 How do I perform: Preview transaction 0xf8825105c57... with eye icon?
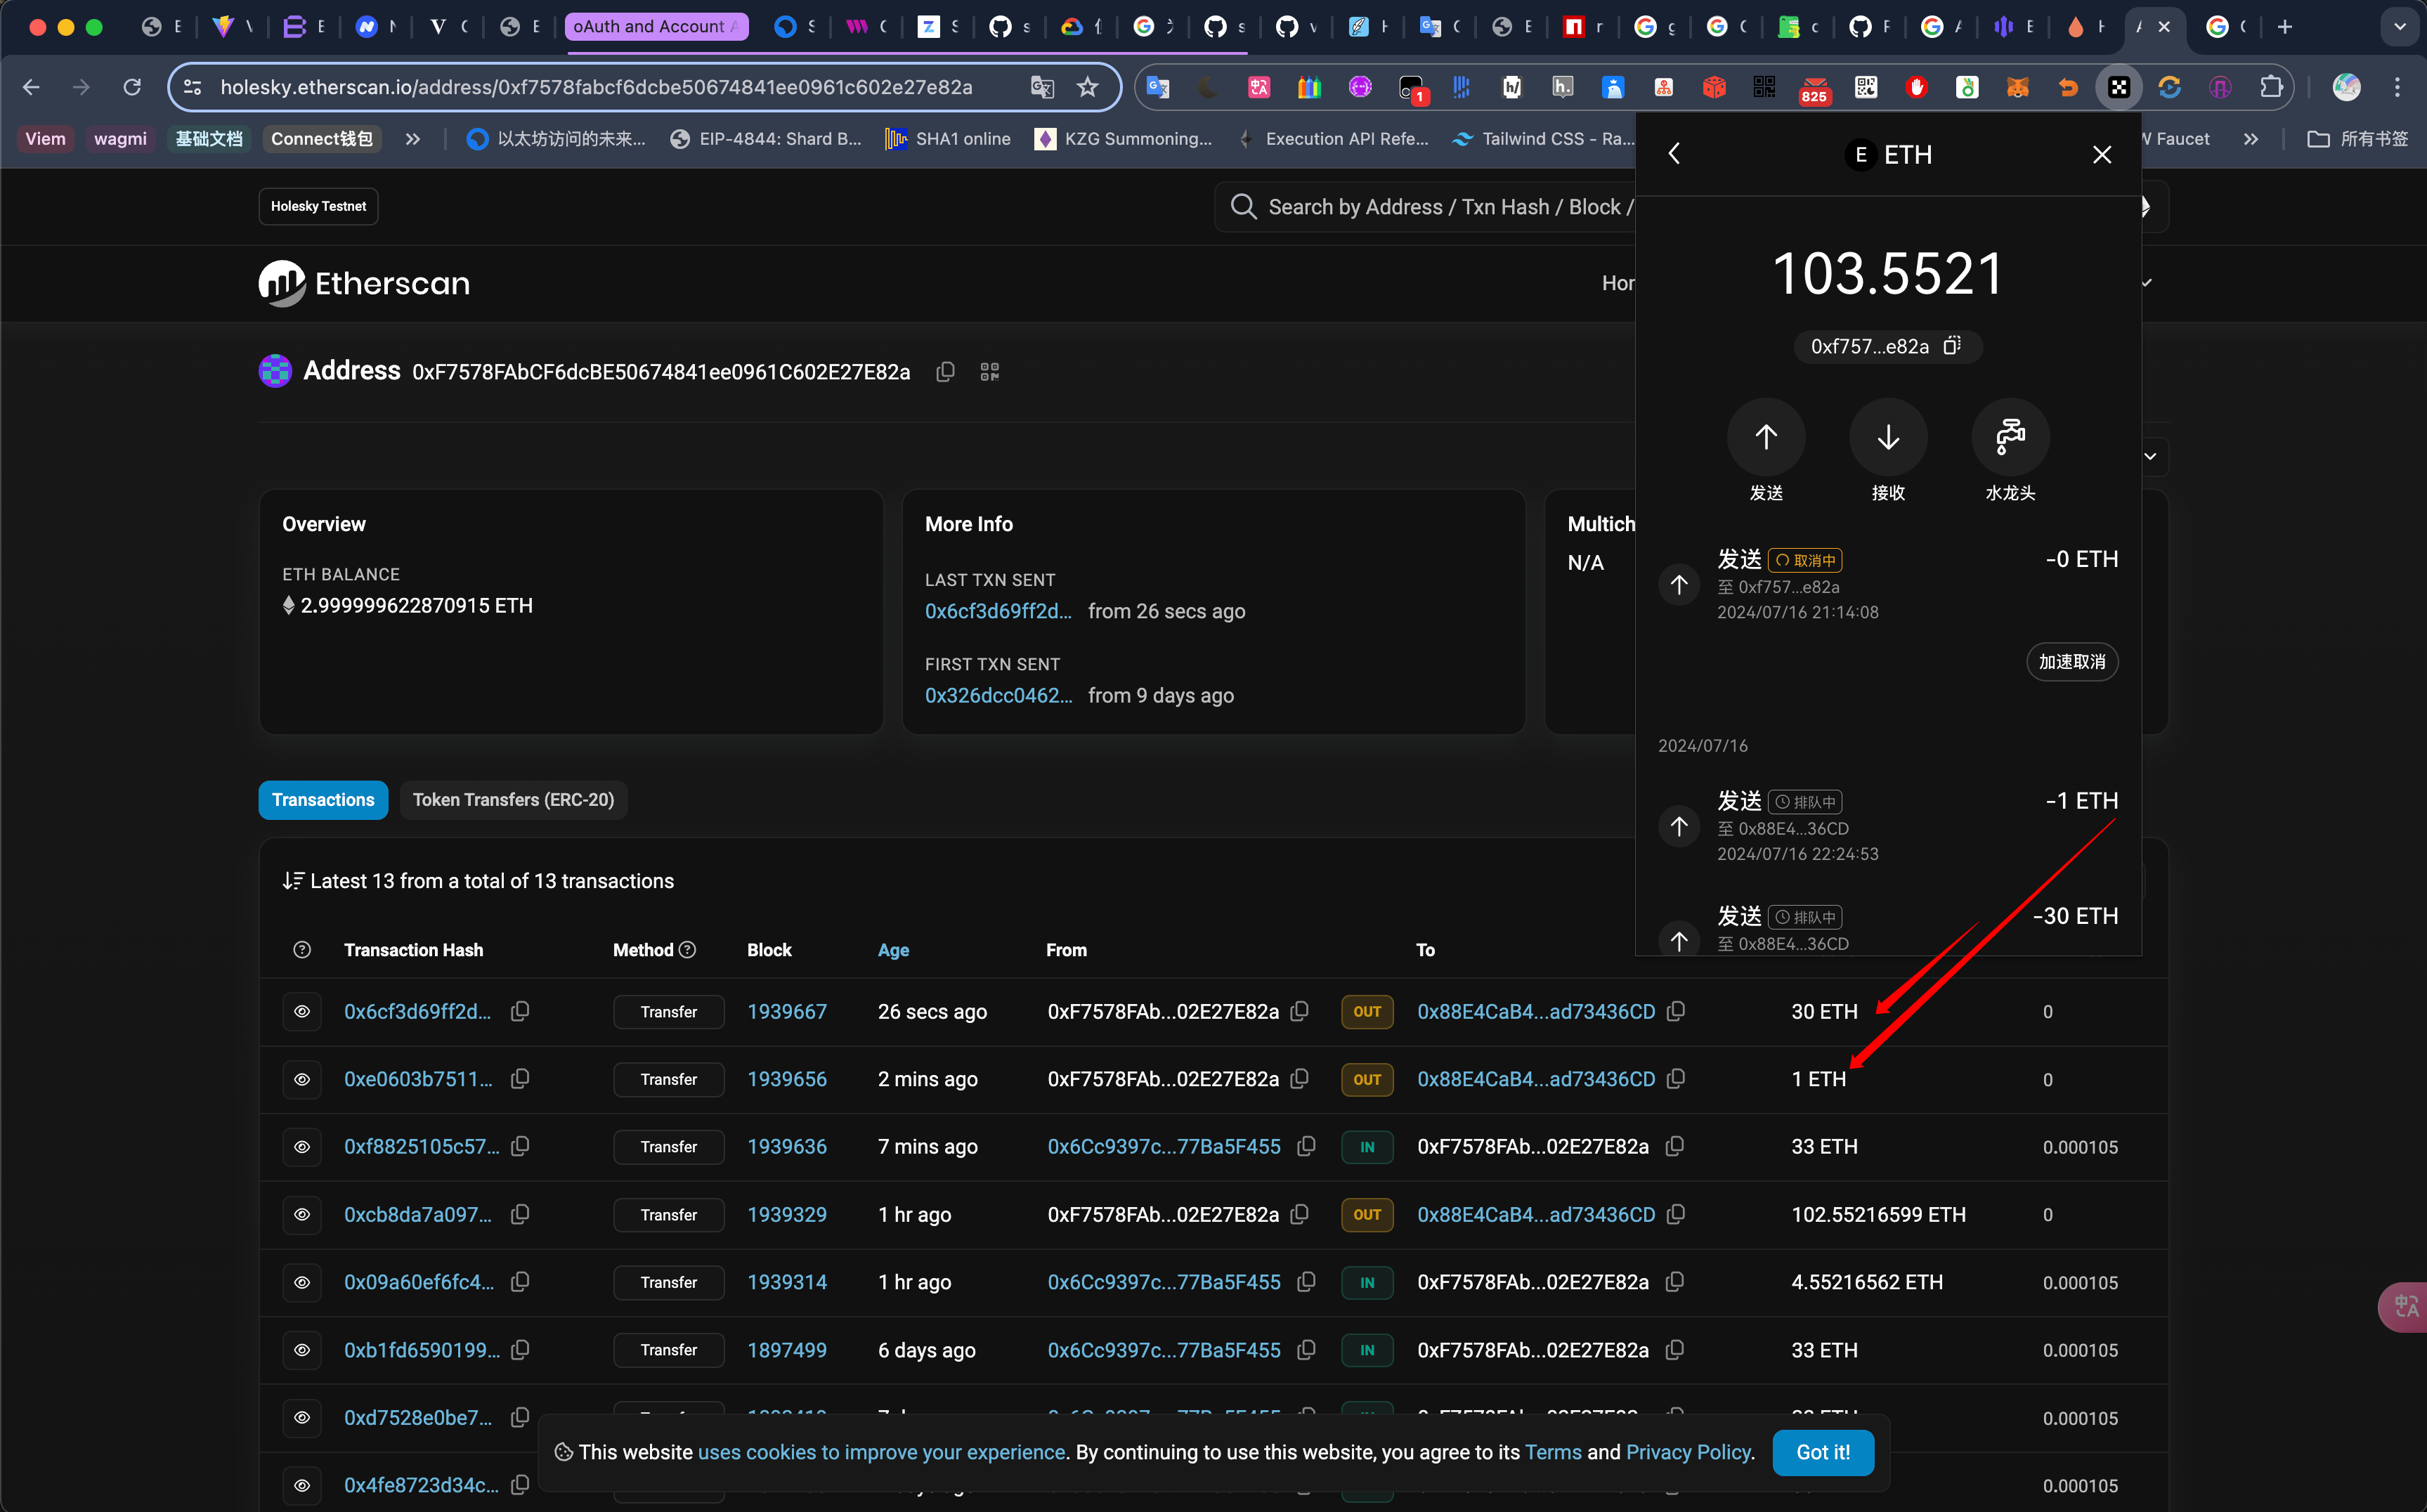pyautogui.click(x=302, y=1146)
